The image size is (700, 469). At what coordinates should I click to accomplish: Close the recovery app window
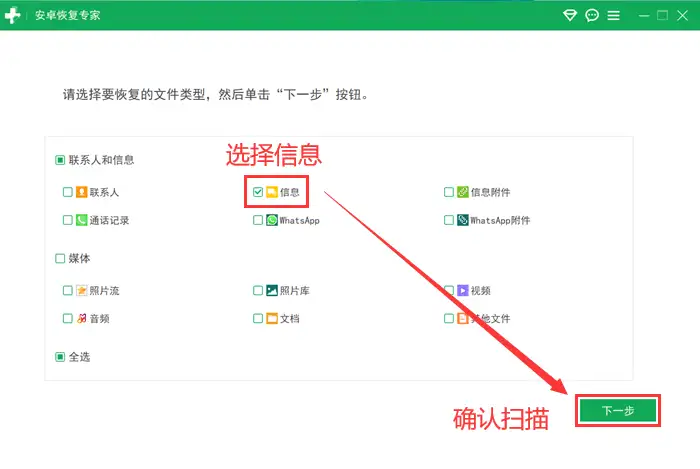pyautogui.click(x=682, y=16)
